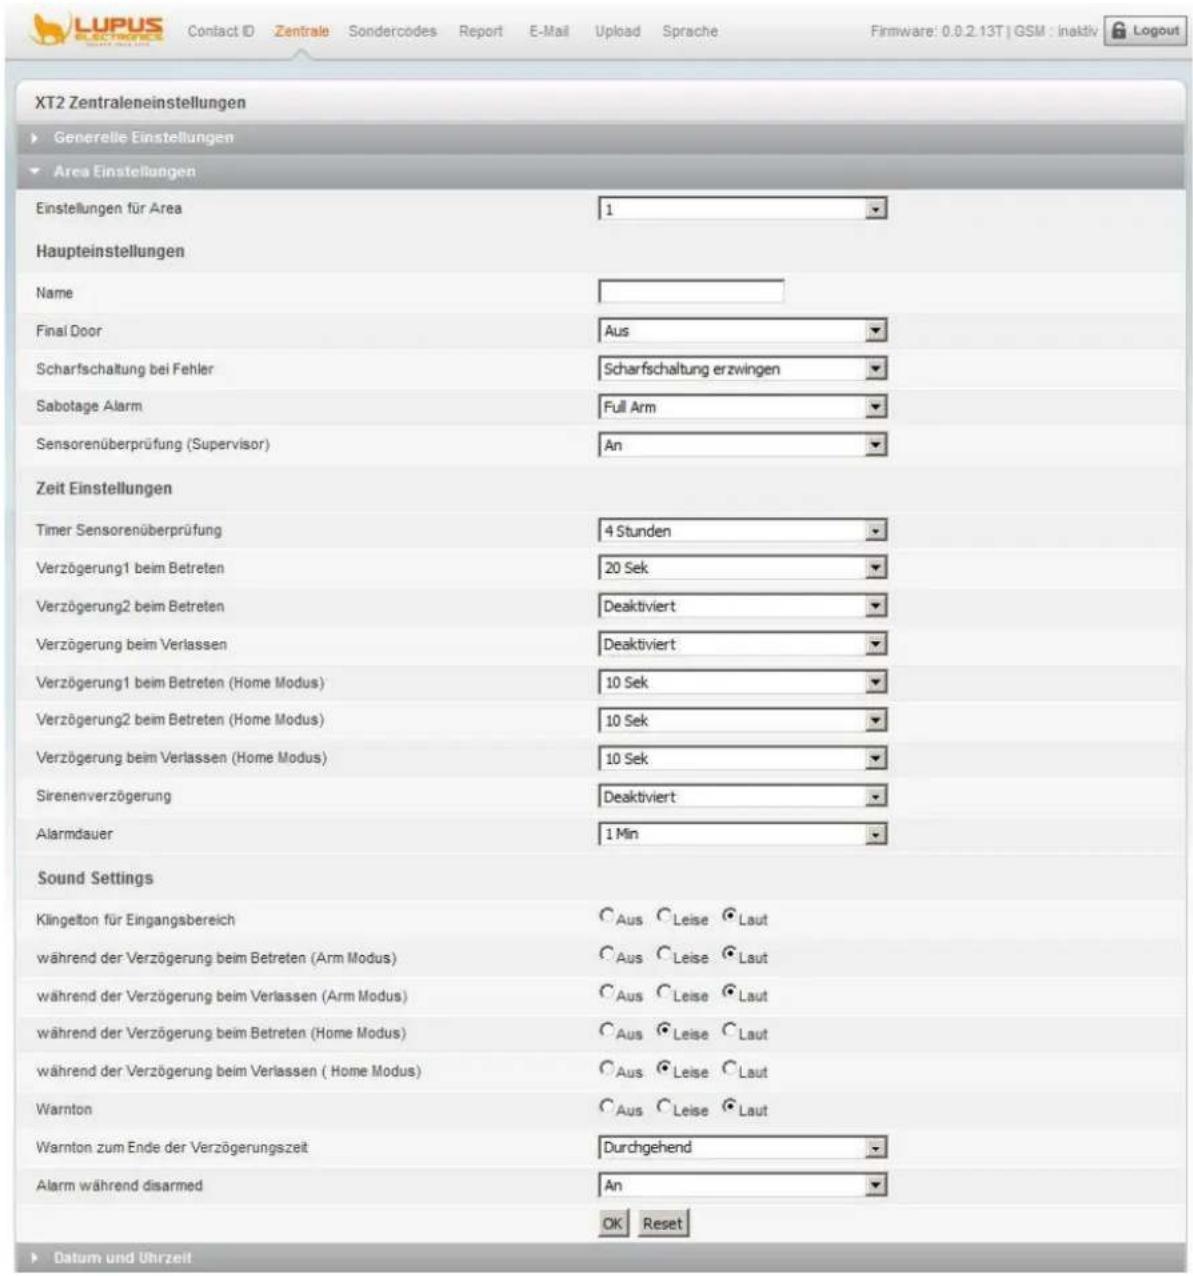The width and height of the screenshot is (1193, 1276).
Task: Click the Haupteinstellungen heading
Action: click(x=110, y=251)
